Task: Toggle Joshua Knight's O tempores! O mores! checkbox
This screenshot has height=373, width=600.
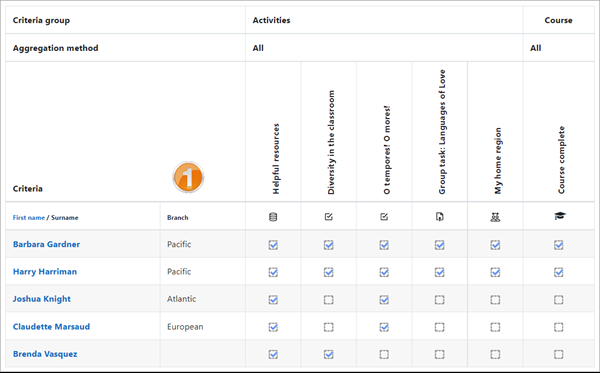Action: click(x=384, y=300)
